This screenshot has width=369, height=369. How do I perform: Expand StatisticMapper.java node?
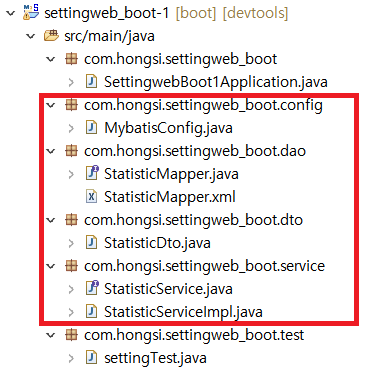[x=71, y=174]
